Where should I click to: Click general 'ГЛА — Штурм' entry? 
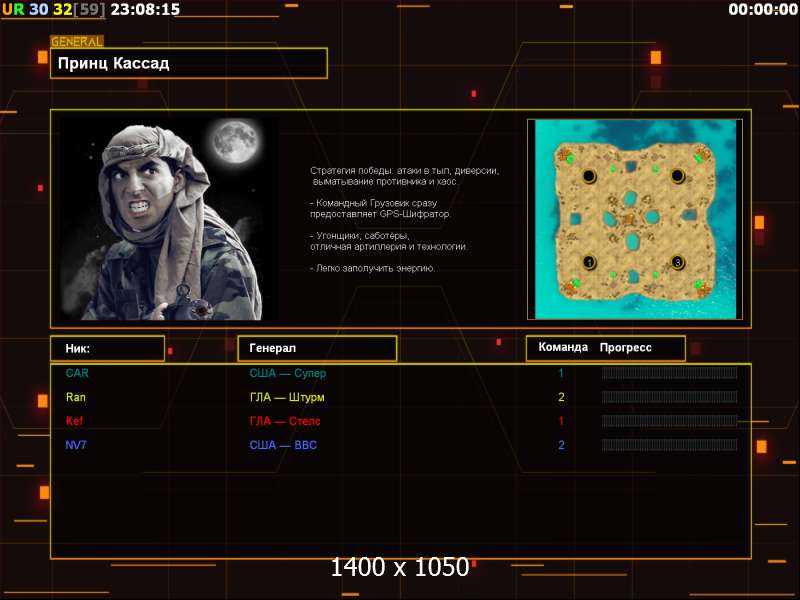coord(287,397)
